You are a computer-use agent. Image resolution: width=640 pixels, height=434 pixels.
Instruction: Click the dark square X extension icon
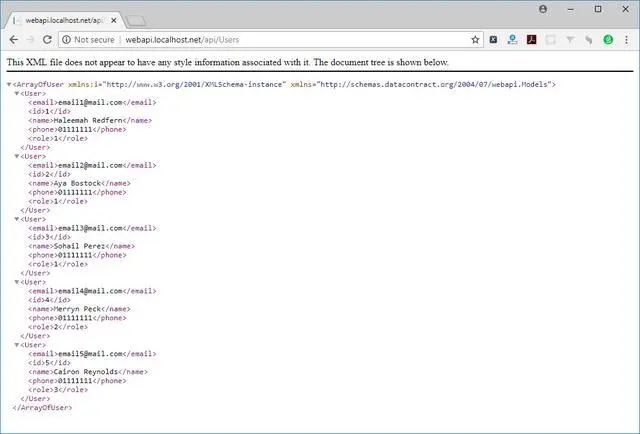pyautogui.click(x=494, y=39)
